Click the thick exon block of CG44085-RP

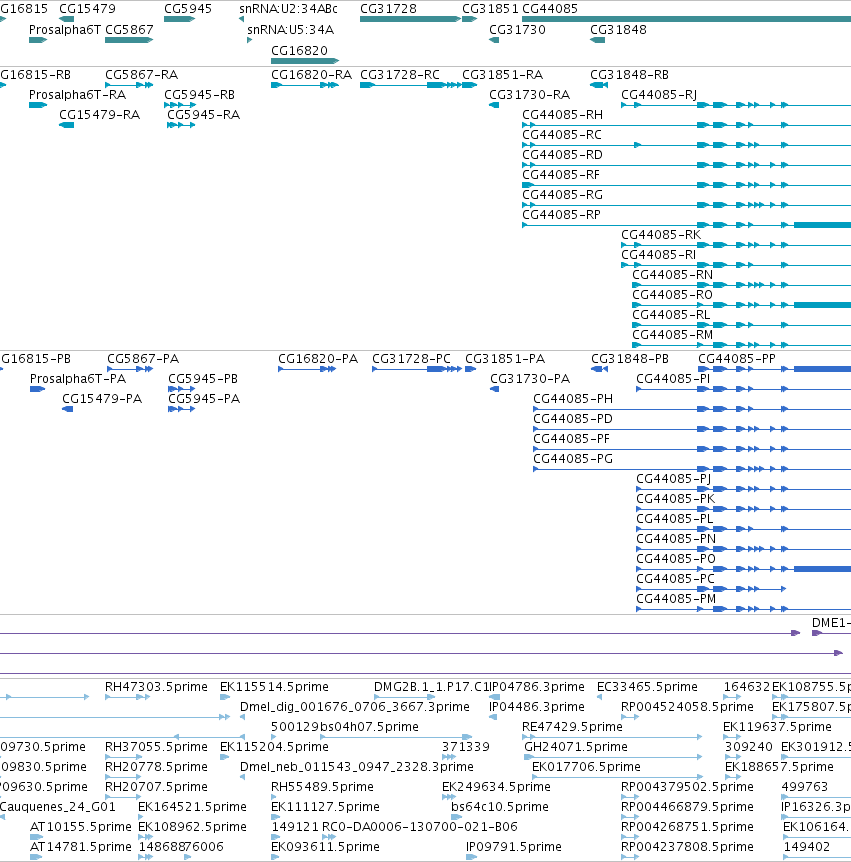tap(822, 225)
